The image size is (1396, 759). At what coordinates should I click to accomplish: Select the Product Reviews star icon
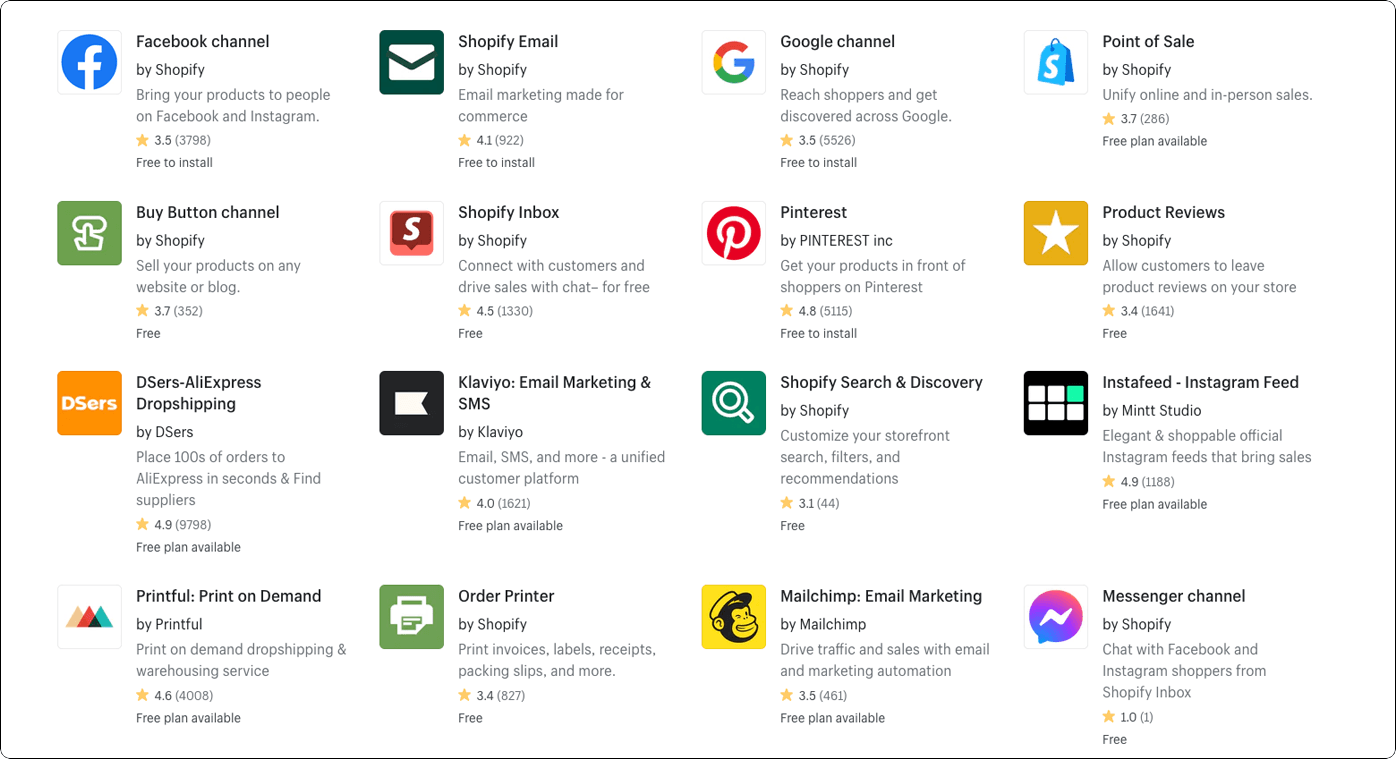[x=1055, y=233]
